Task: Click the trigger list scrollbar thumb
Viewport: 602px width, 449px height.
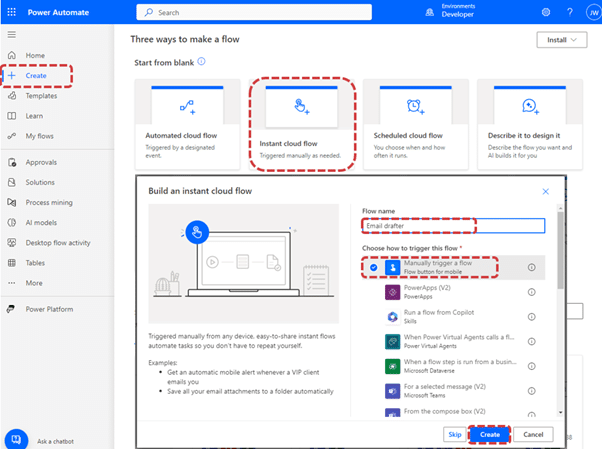Action: click(561, 250)
